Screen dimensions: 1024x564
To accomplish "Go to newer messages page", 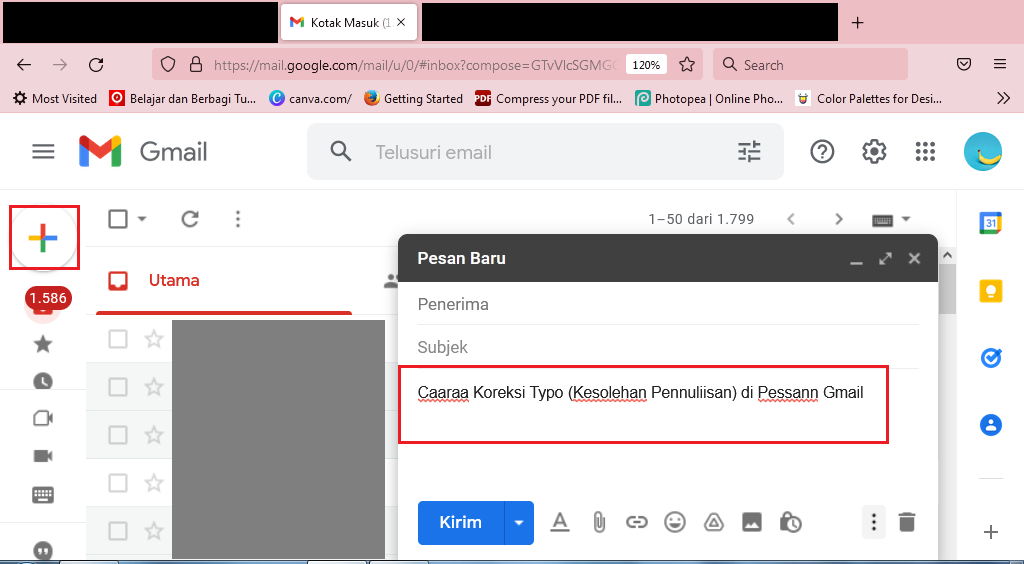I will (791, 219).
